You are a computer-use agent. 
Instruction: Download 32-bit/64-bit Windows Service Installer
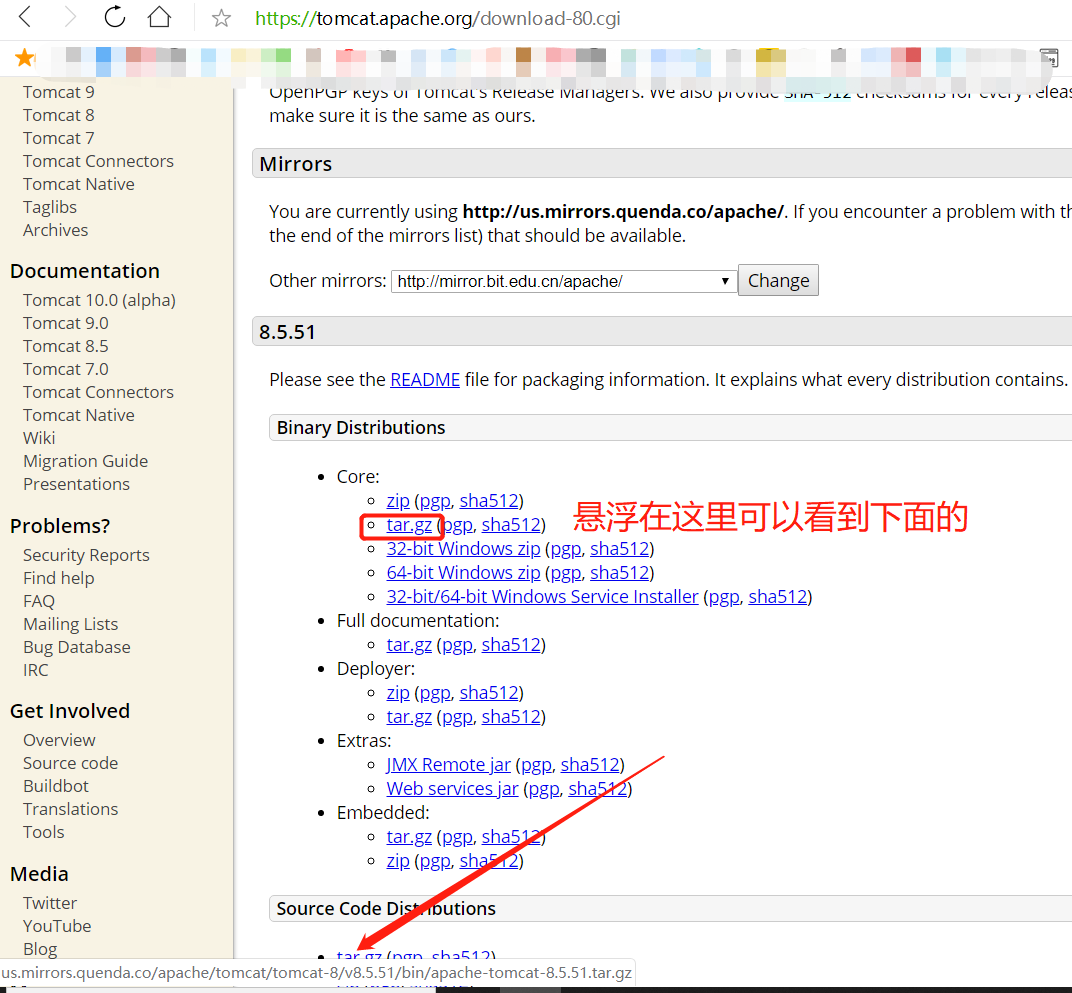pos(542,597)
